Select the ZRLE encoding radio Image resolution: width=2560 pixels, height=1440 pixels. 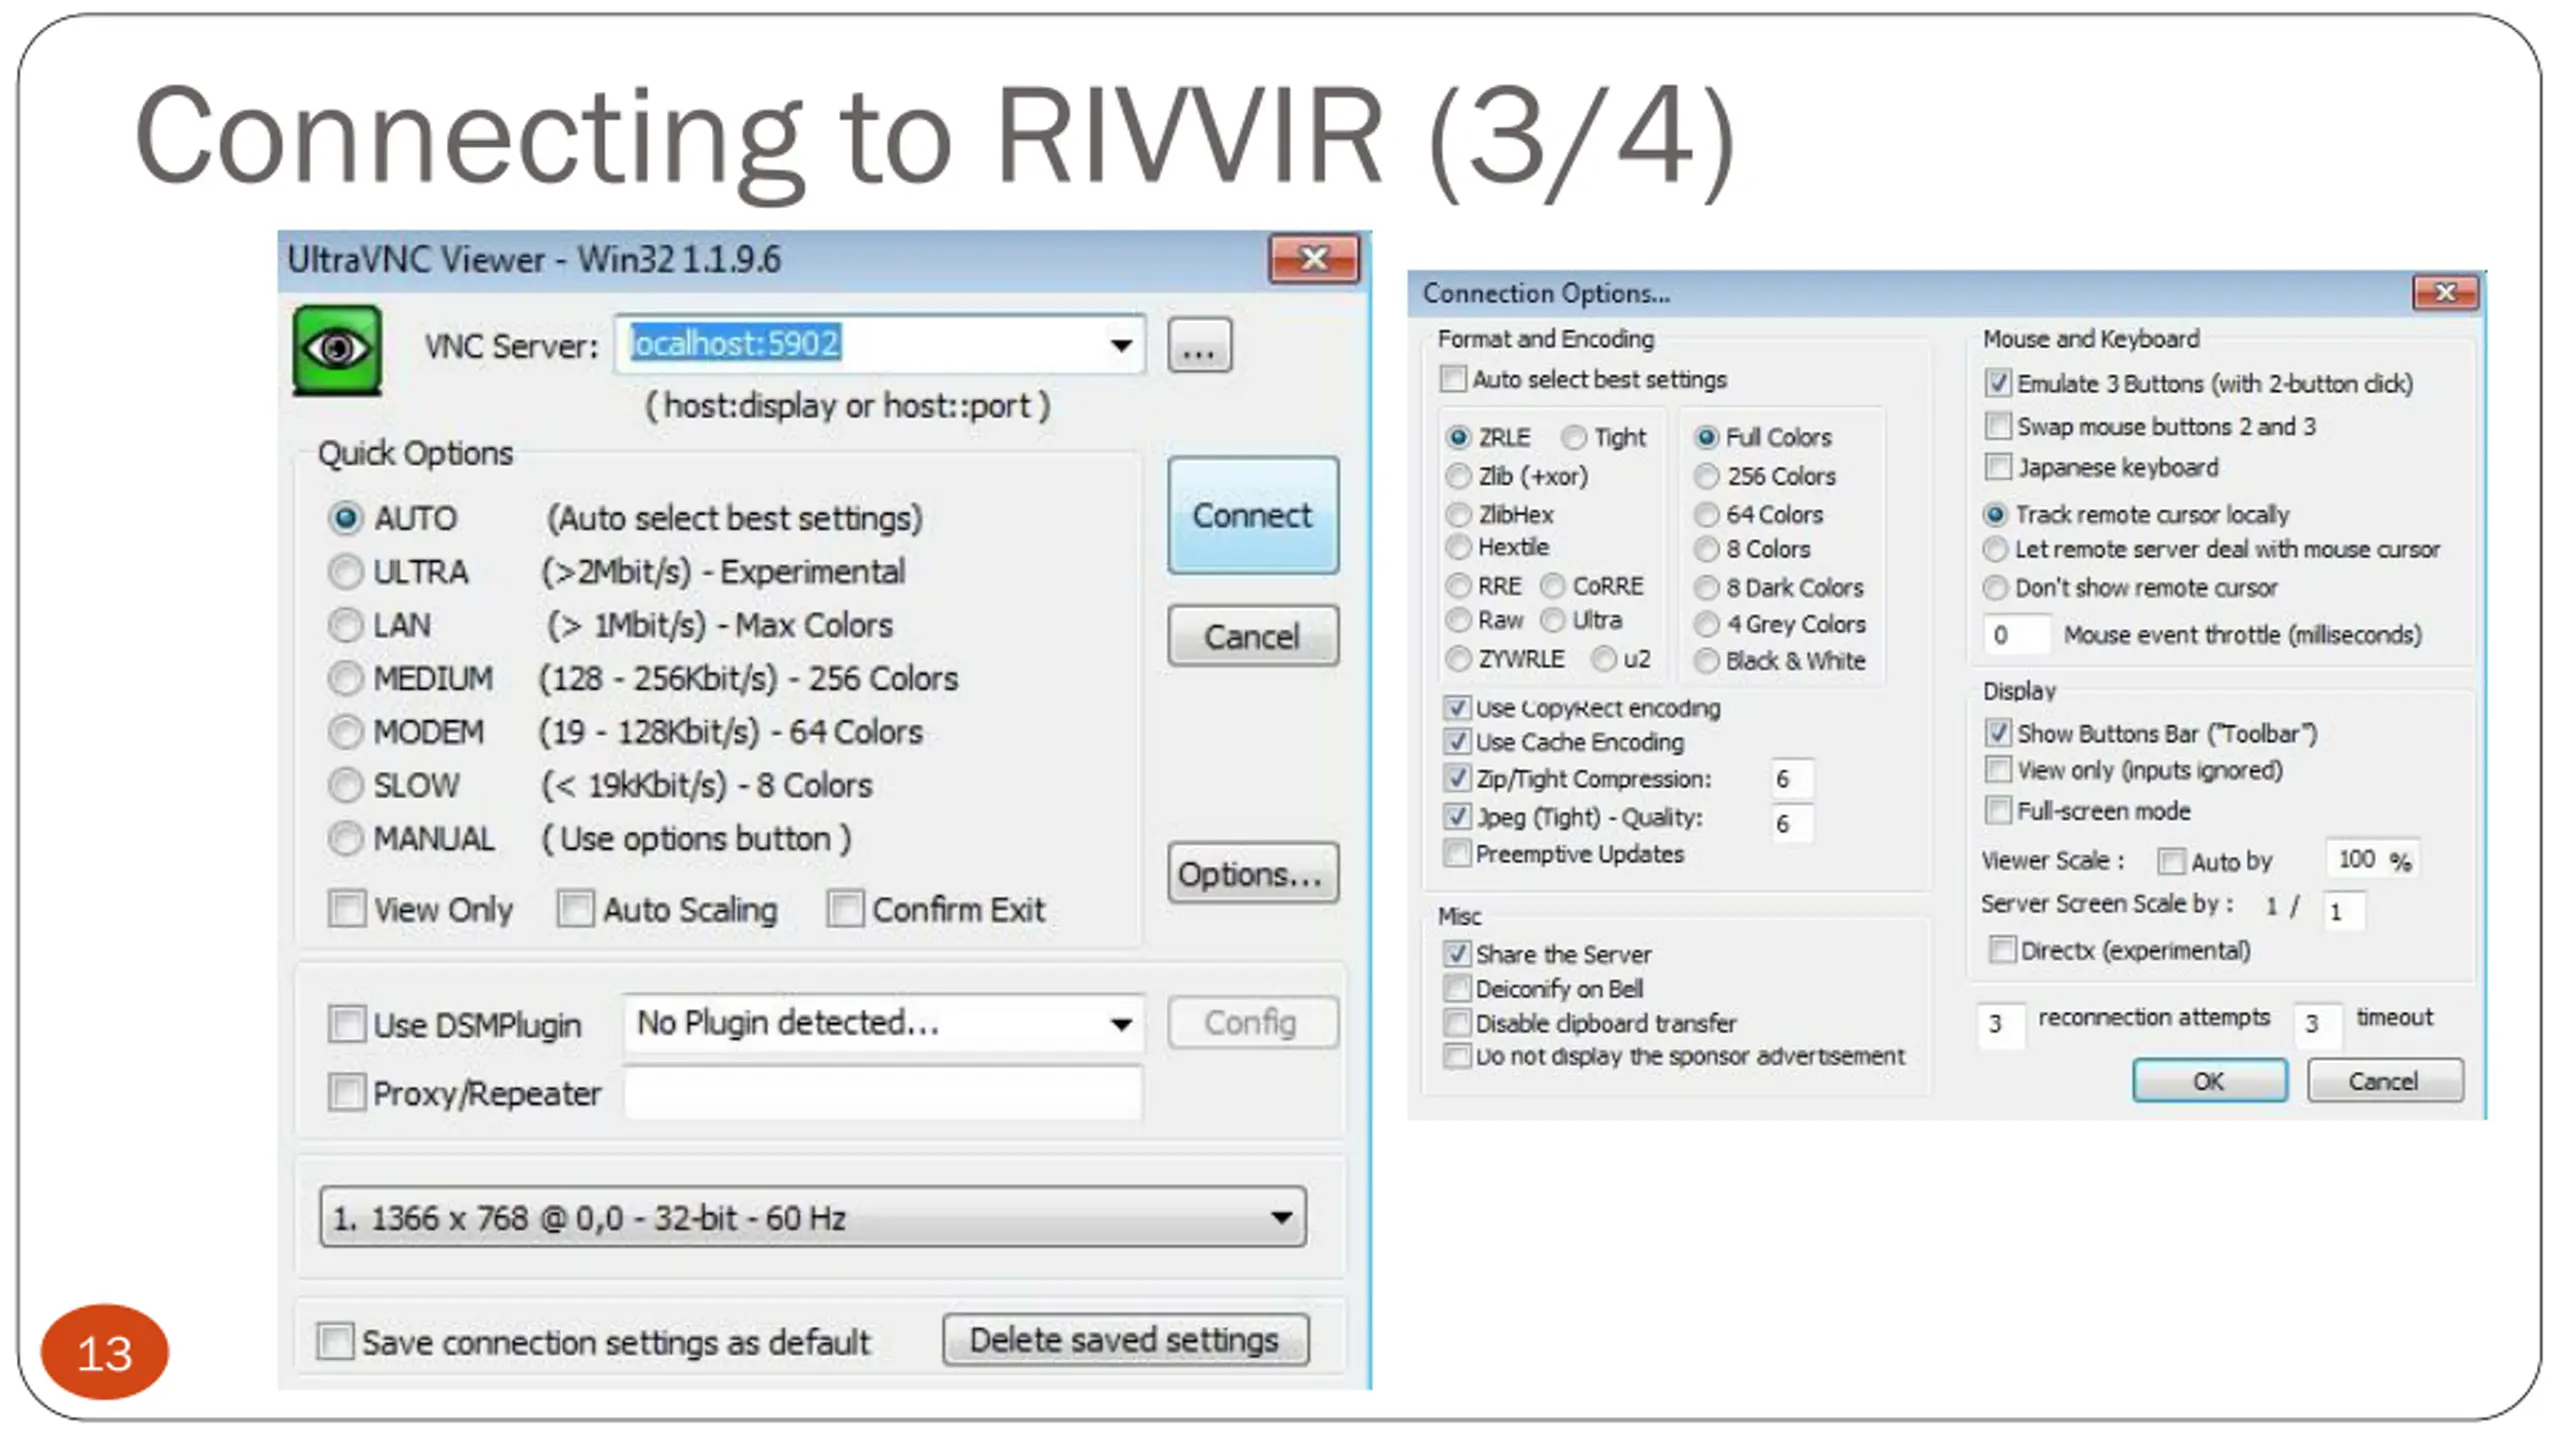point(1458,438)
